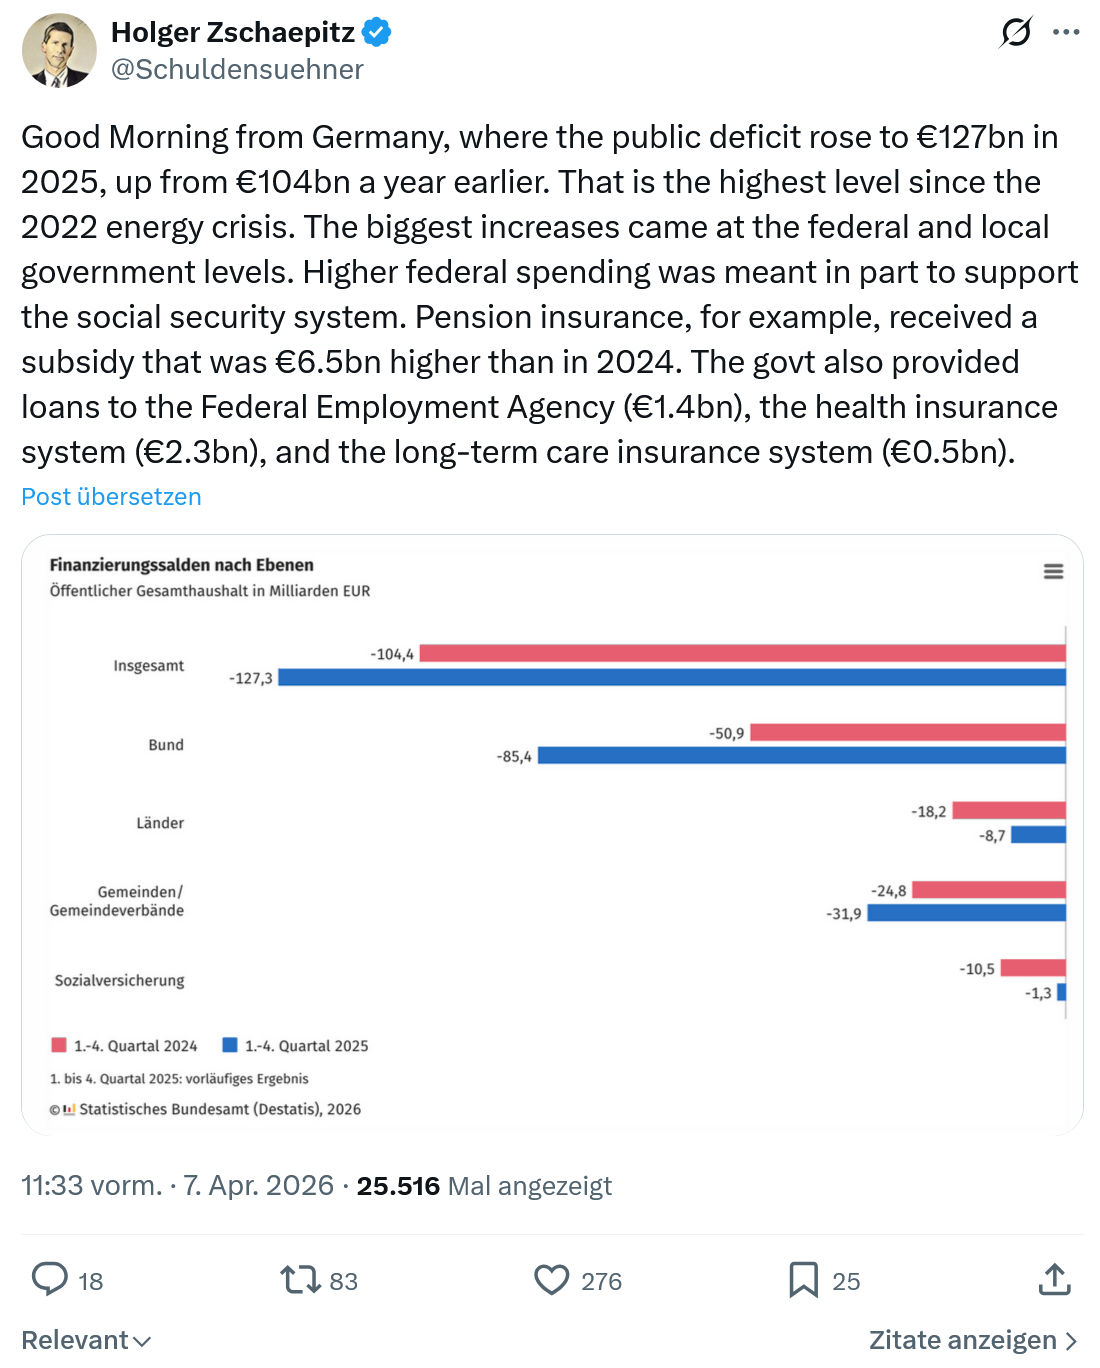Open the three-dot more options menu

pos(1066,32)
